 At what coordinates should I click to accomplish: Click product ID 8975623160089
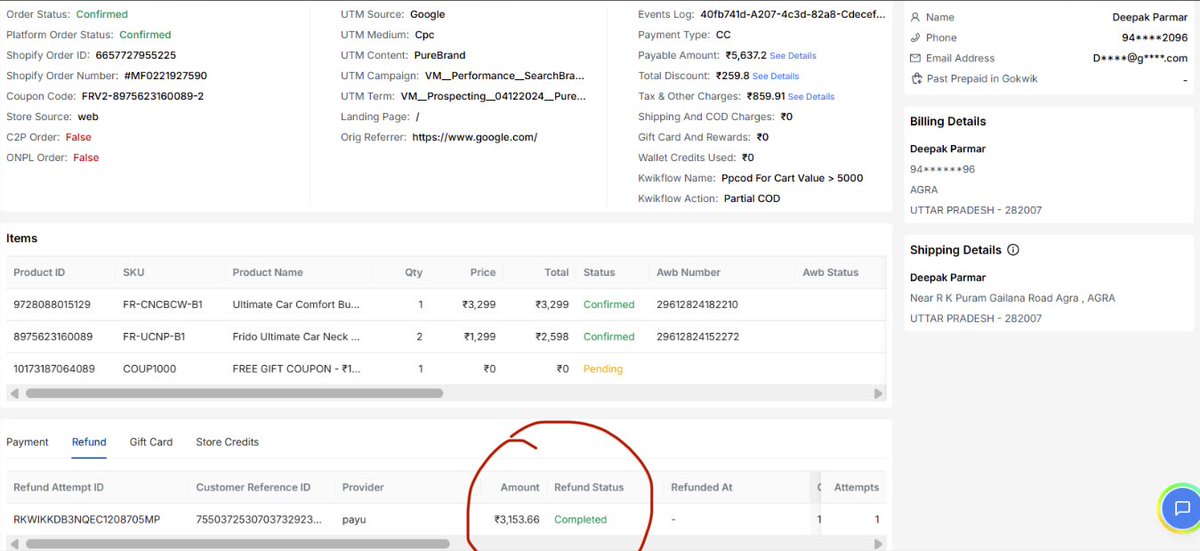pos(51,337)
